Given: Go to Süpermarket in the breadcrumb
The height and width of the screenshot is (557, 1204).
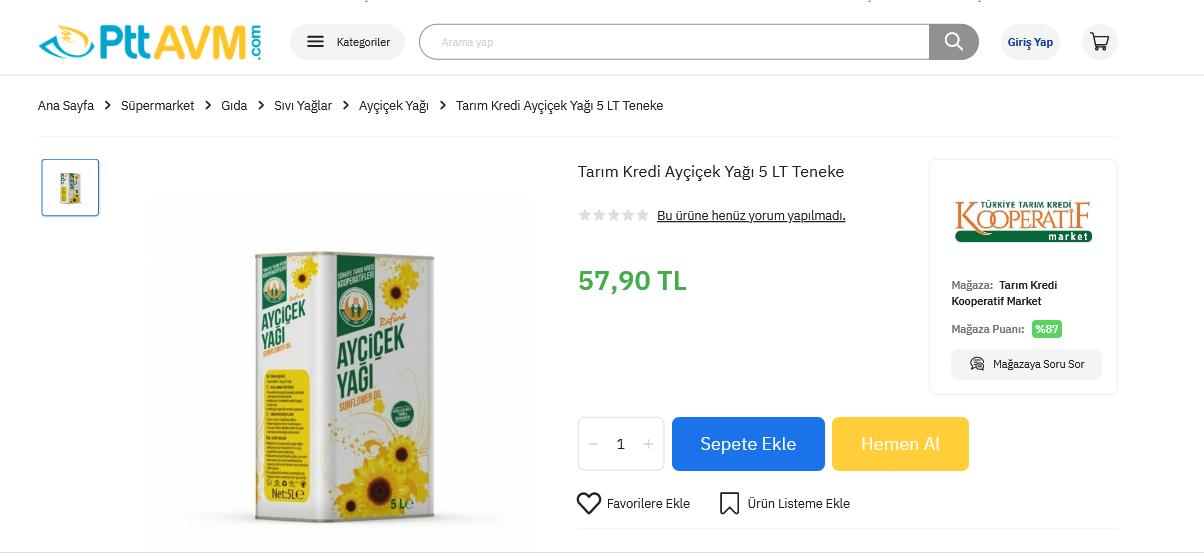Looking at the screenshot, I should tap(157, 105).
